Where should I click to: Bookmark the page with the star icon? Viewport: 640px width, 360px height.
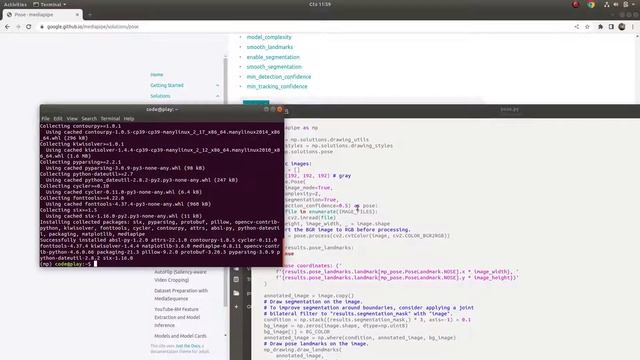[x=587, y=27]
